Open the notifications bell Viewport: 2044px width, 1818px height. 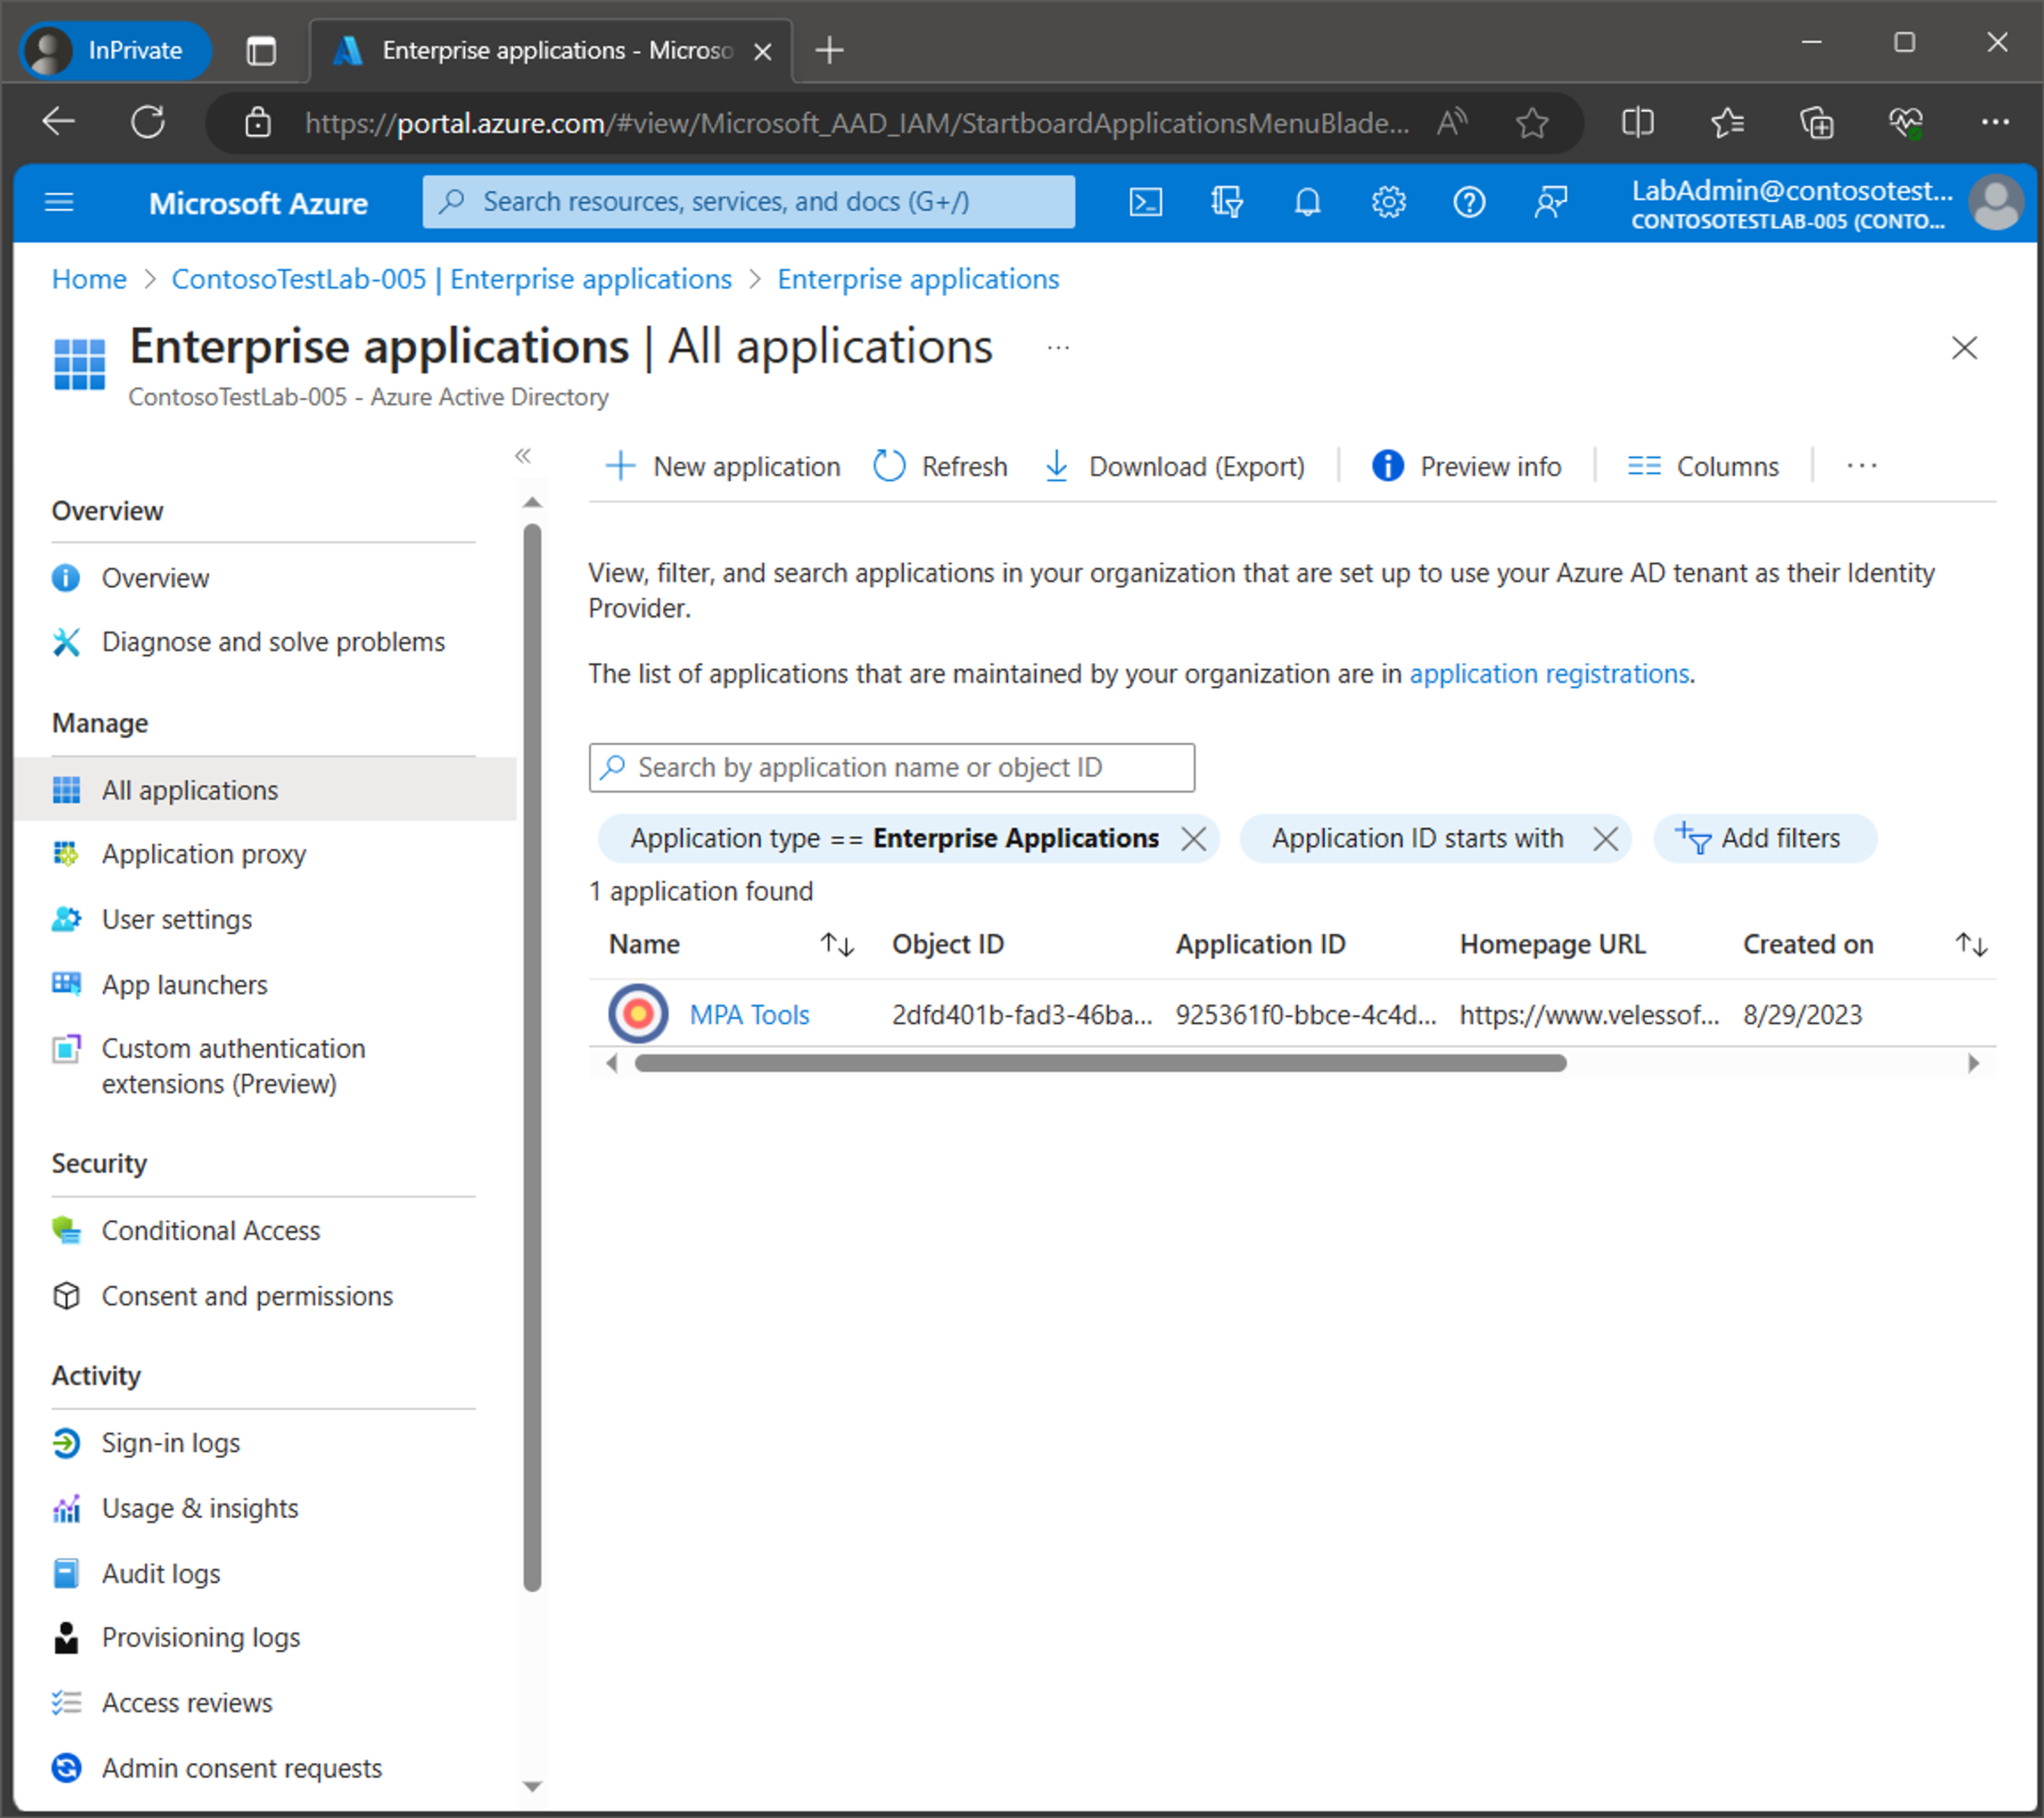pos(1307,203)
